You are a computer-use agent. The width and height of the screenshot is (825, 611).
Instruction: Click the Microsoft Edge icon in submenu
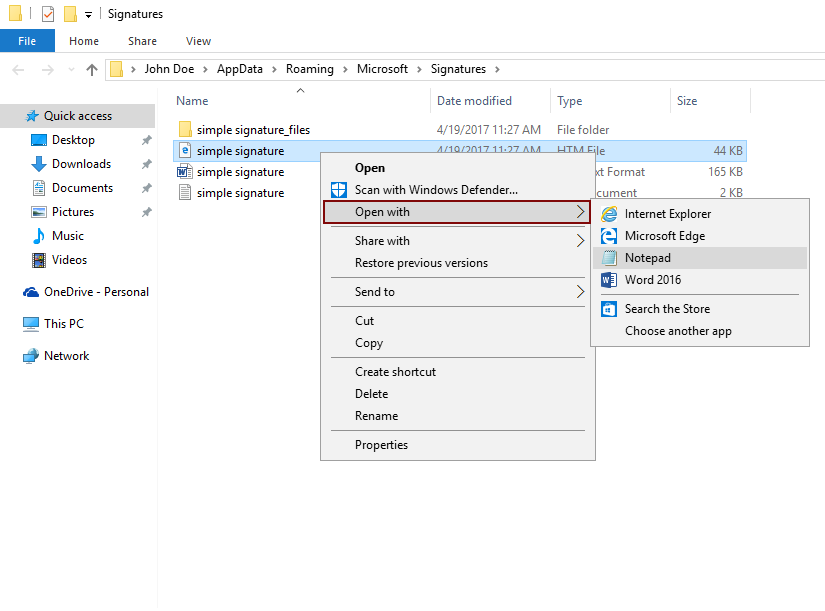pos(609,236)
